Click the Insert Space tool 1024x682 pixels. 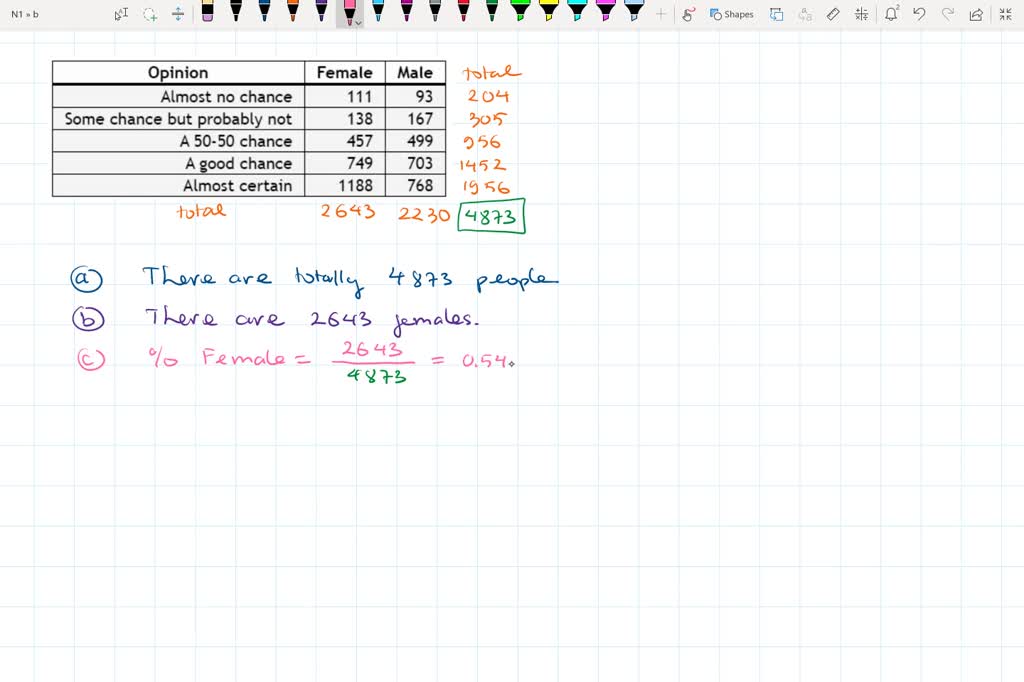(178, 14)
